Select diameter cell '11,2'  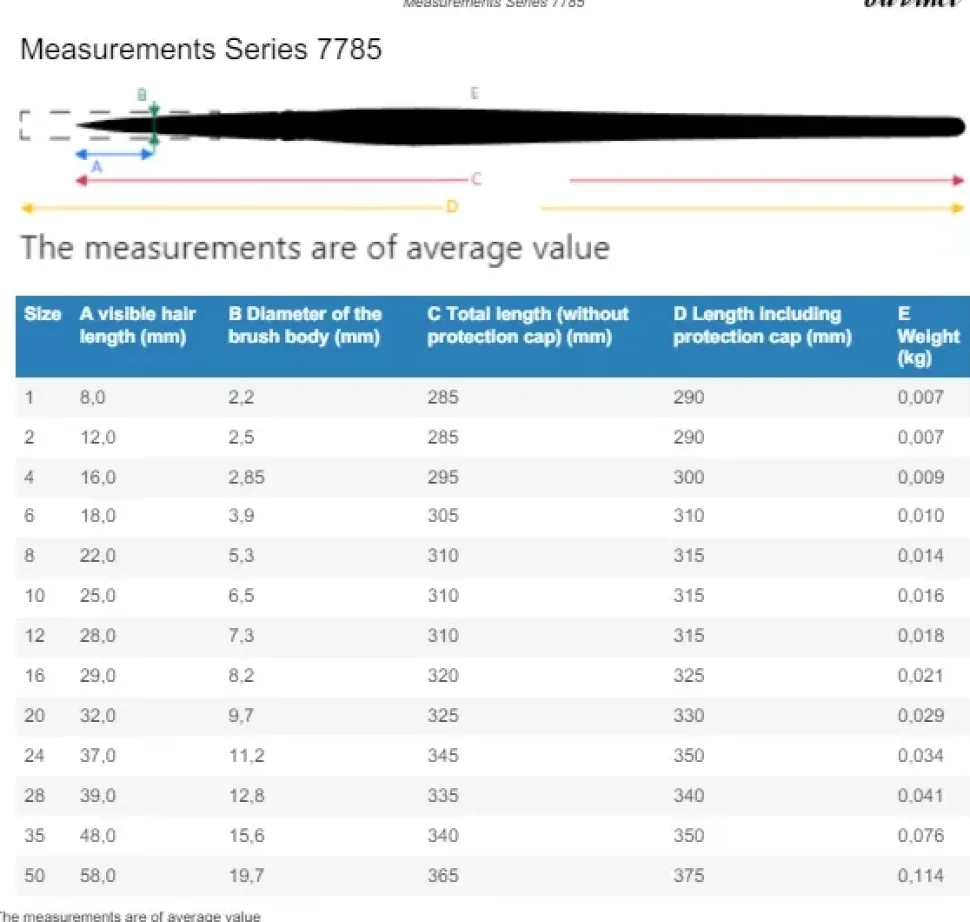pyautogui.click(x=246, y=756)
